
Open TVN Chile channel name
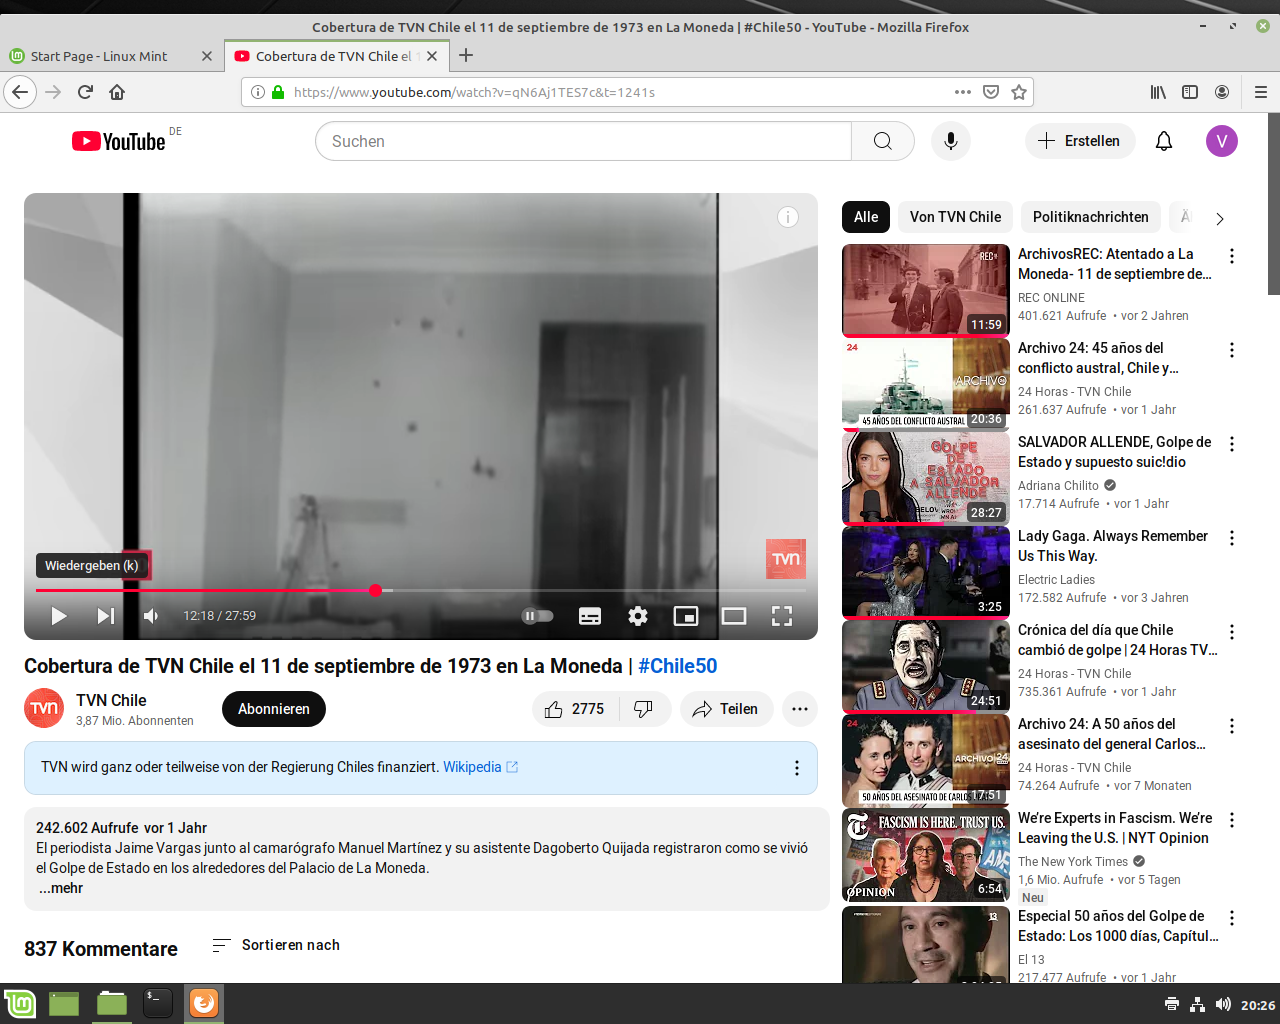(x=111, y=700)
